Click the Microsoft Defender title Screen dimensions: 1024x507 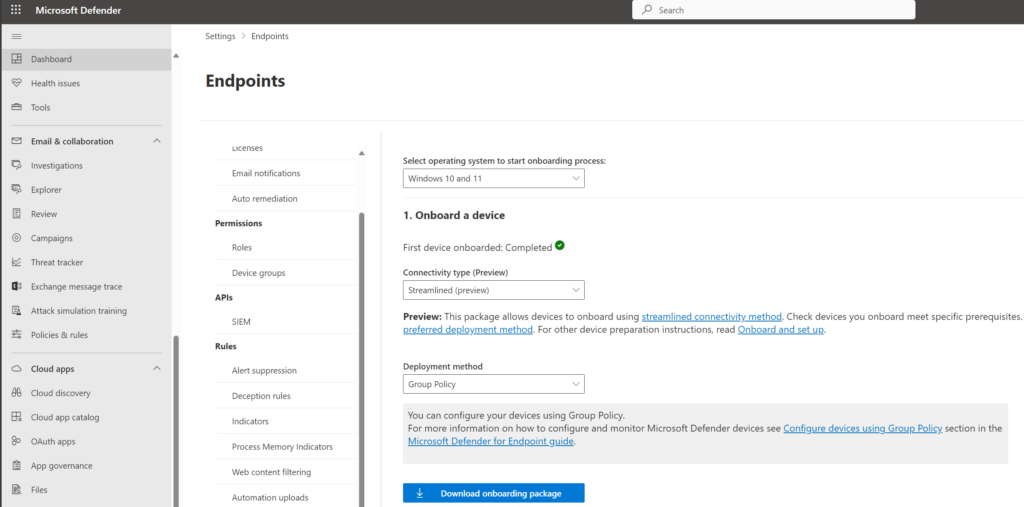coord(78,10)
